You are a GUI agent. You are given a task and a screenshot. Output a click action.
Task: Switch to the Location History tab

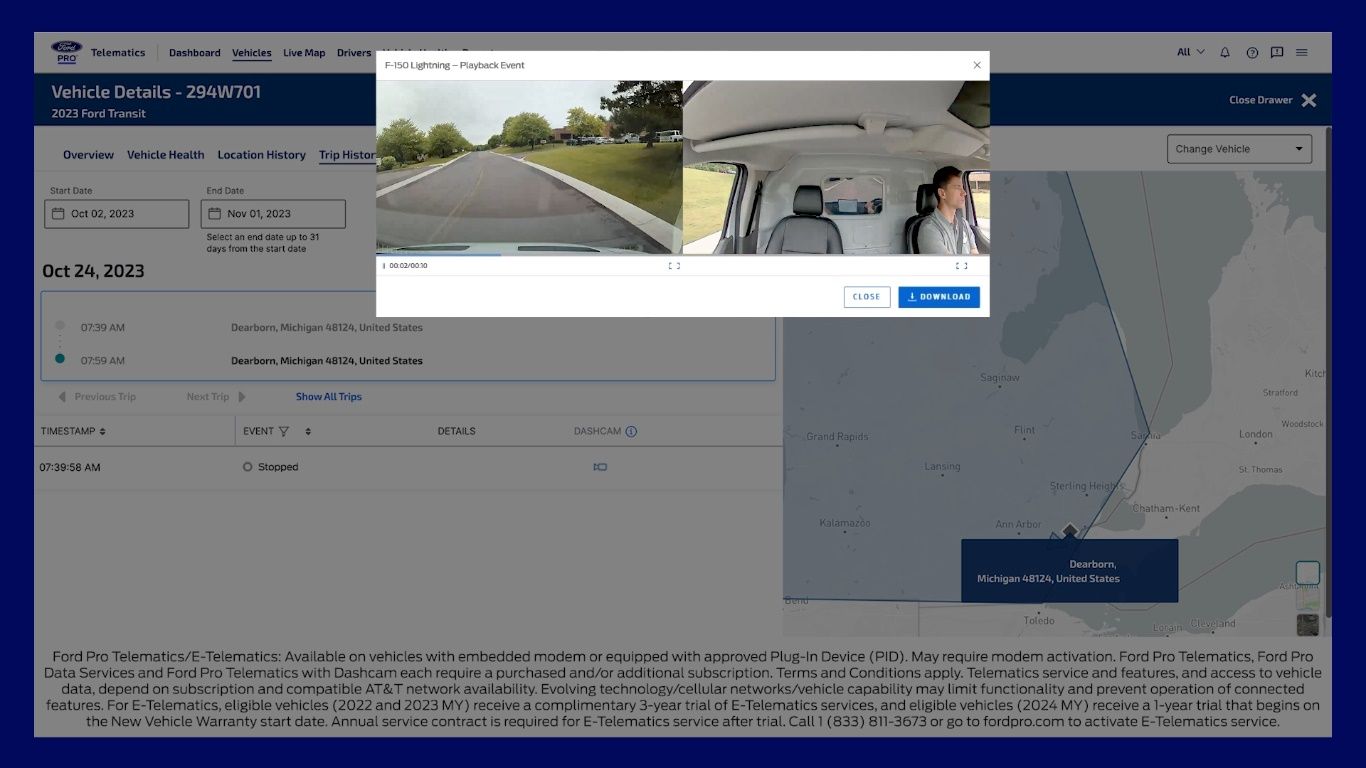click(x=262, y=155)
